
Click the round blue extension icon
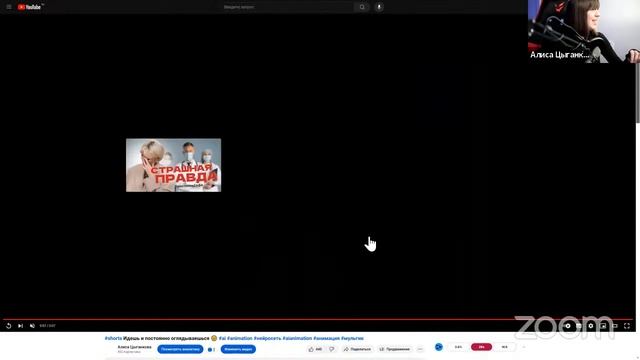(x=439, y=347)
